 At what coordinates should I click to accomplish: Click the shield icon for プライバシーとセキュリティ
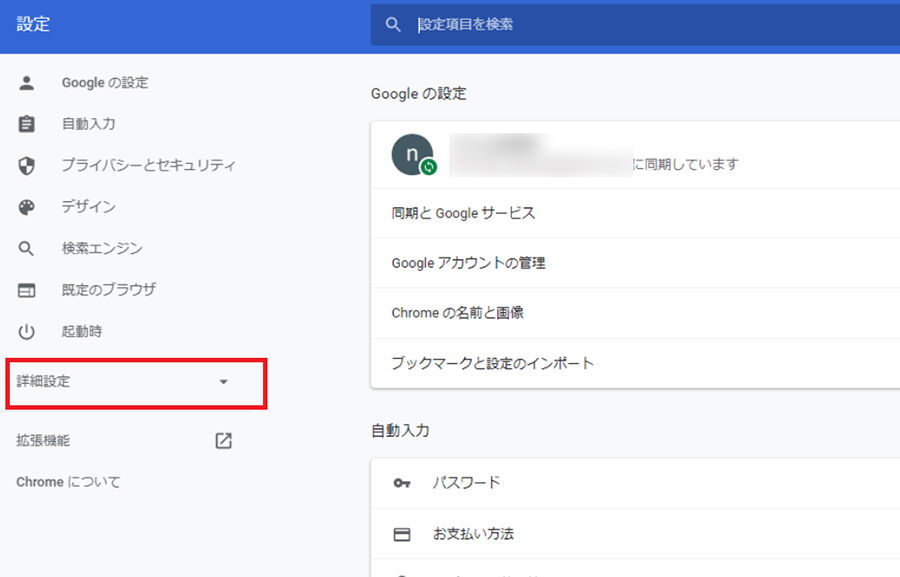[27, 166]
